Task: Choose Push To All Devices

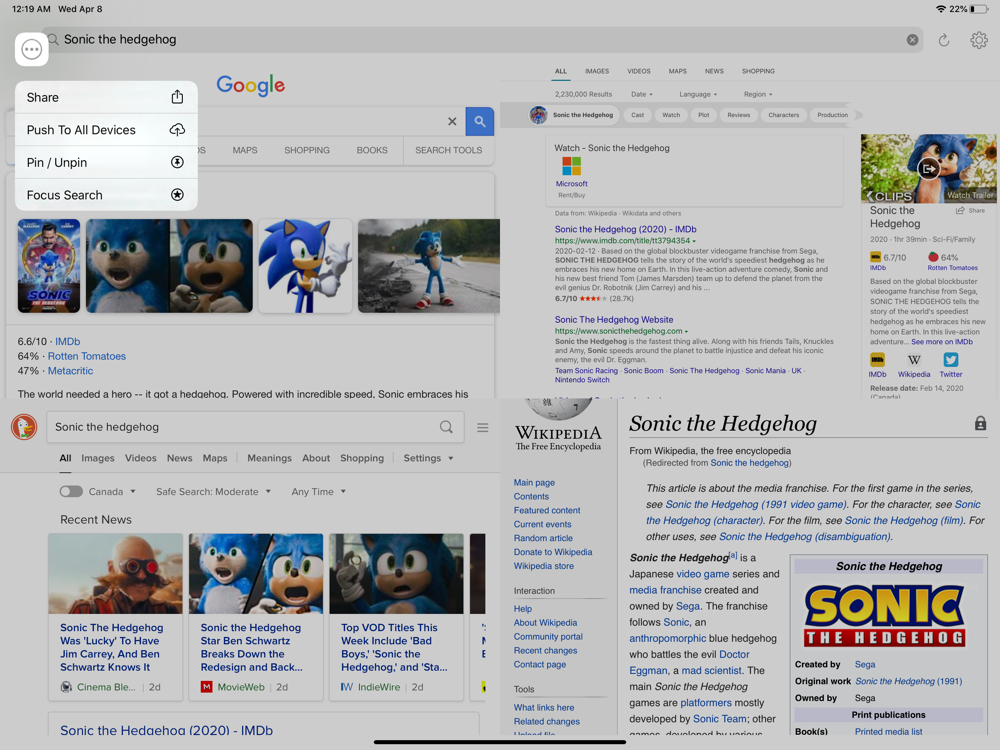Action: [x=106, y=129]
